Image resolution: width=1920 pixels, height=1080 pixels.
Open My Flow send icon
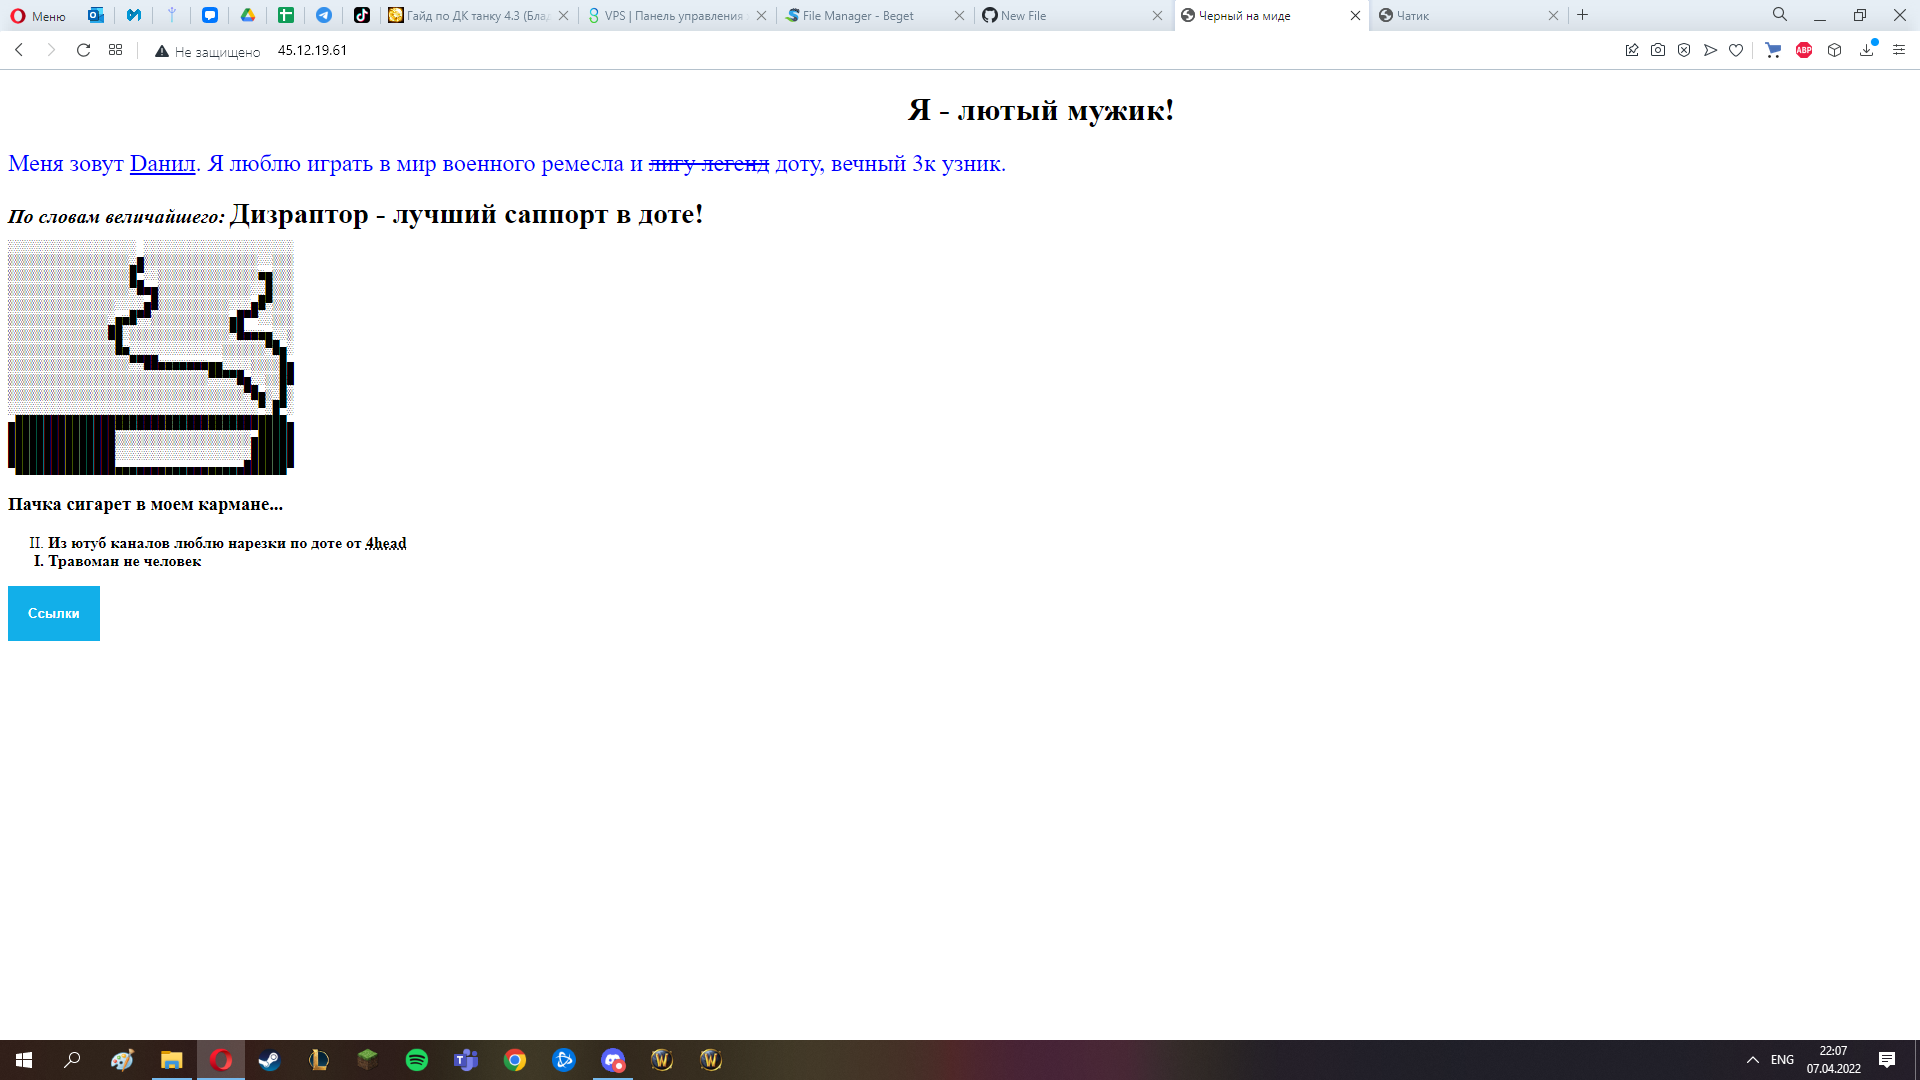point(1710,50)
